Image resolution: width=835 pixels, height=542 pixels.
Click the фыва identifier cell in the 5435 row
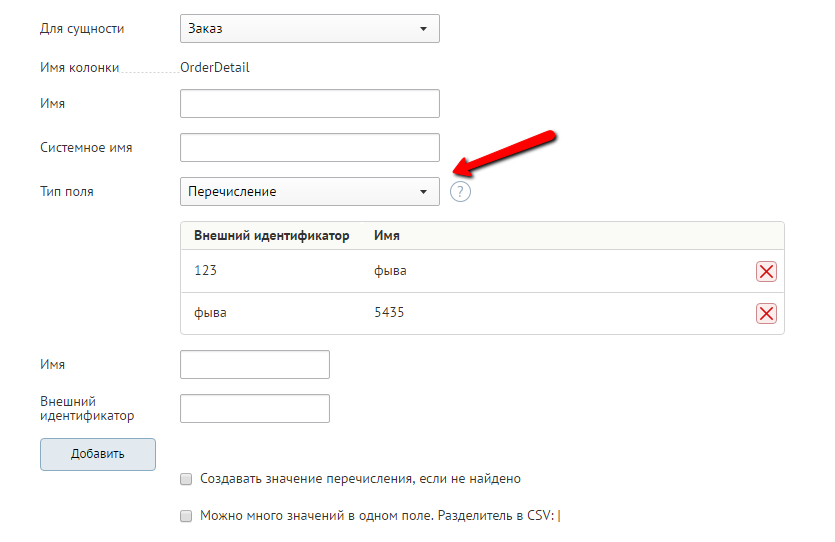210,313
